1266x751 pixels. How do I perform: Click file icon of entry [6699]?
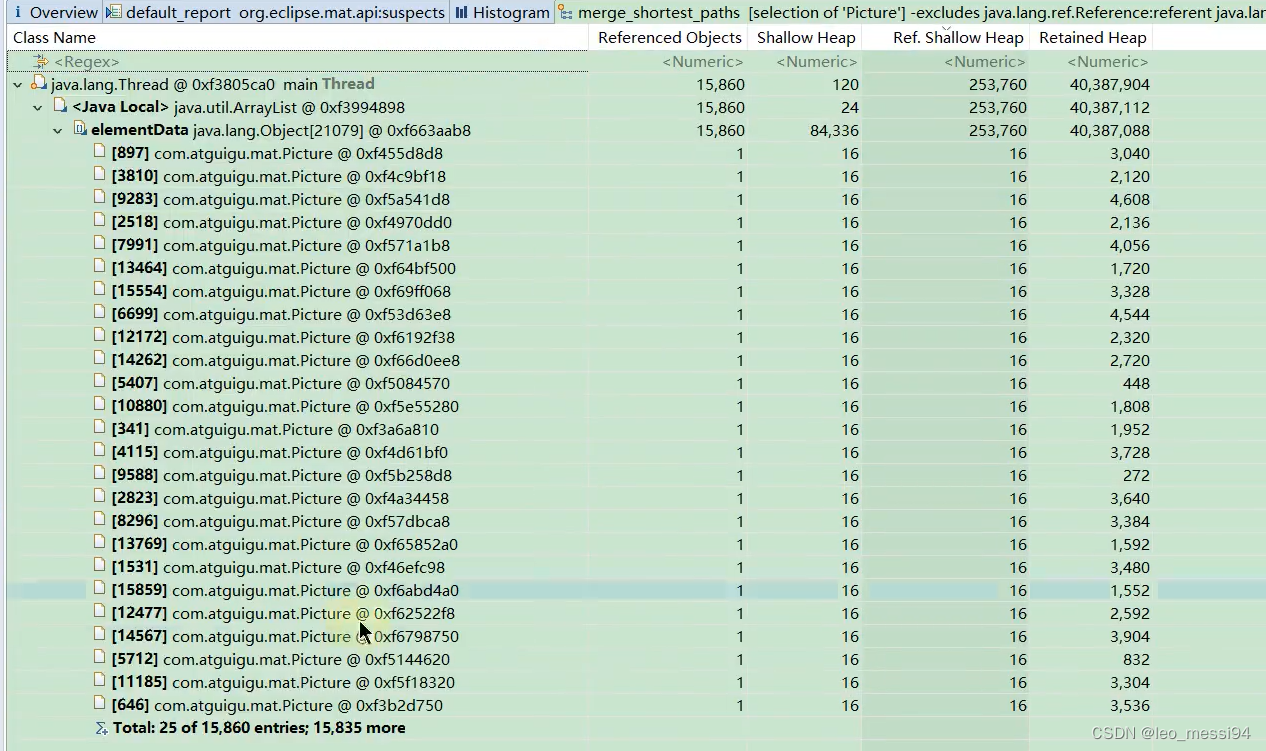[100, 313]
